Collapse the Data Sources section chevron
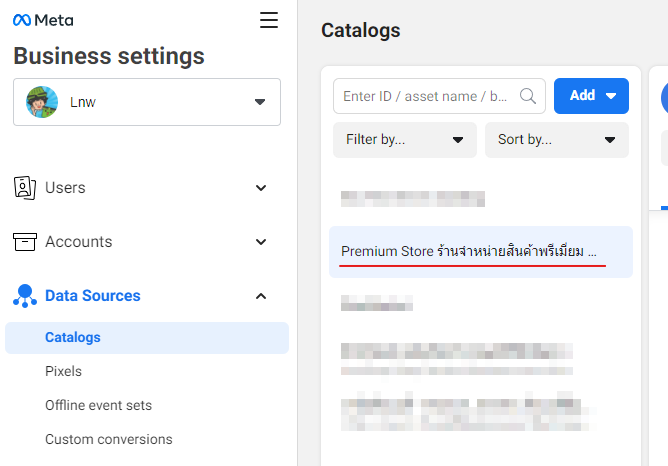 coord(261,296)
